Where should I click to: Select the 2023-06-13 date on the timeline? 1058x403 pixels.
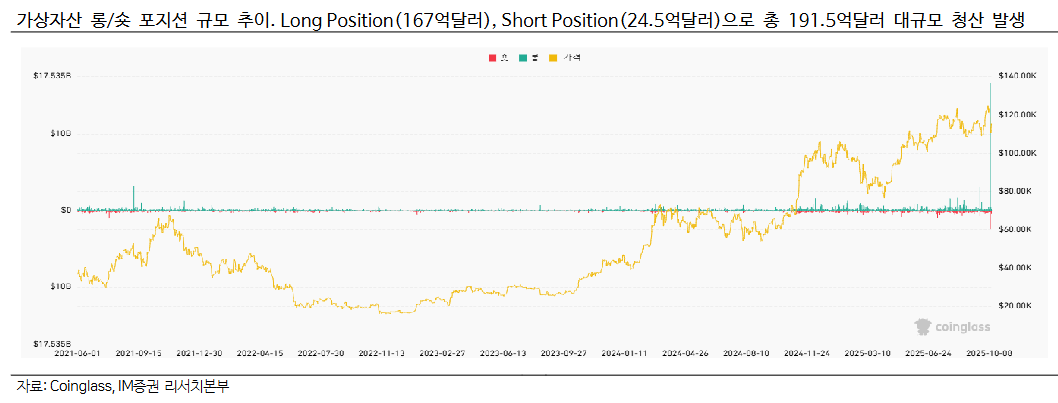point(505,353)
